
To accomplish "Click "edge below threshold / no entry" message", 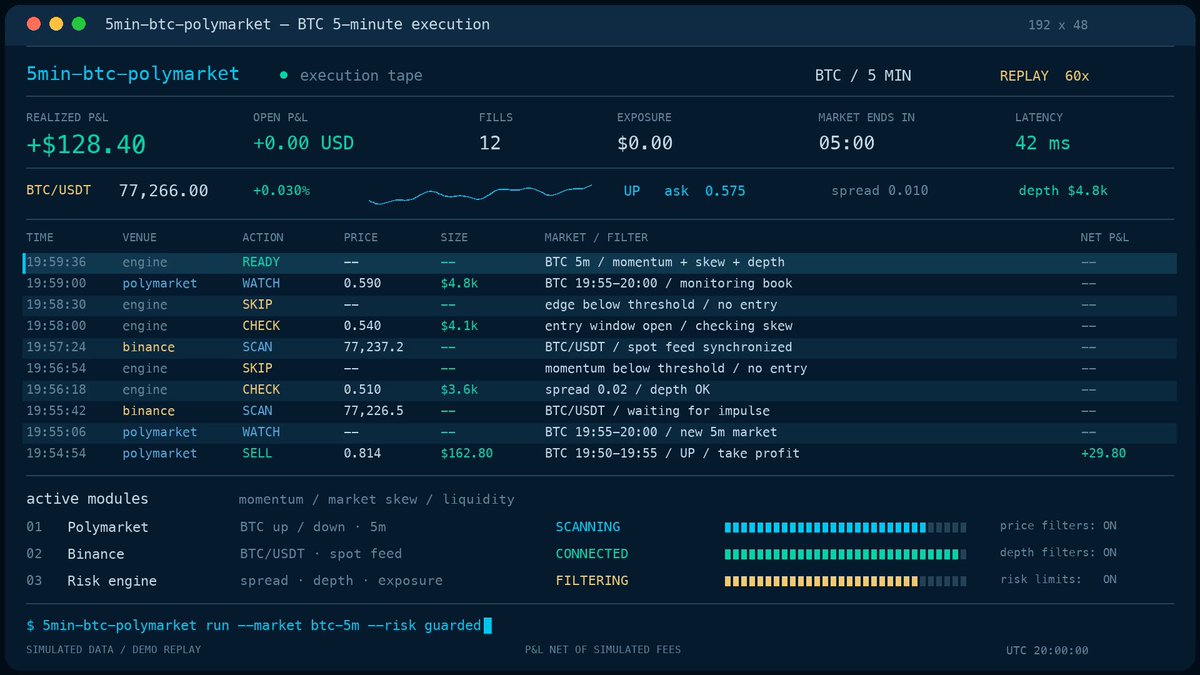I will [x=661, y=305].
